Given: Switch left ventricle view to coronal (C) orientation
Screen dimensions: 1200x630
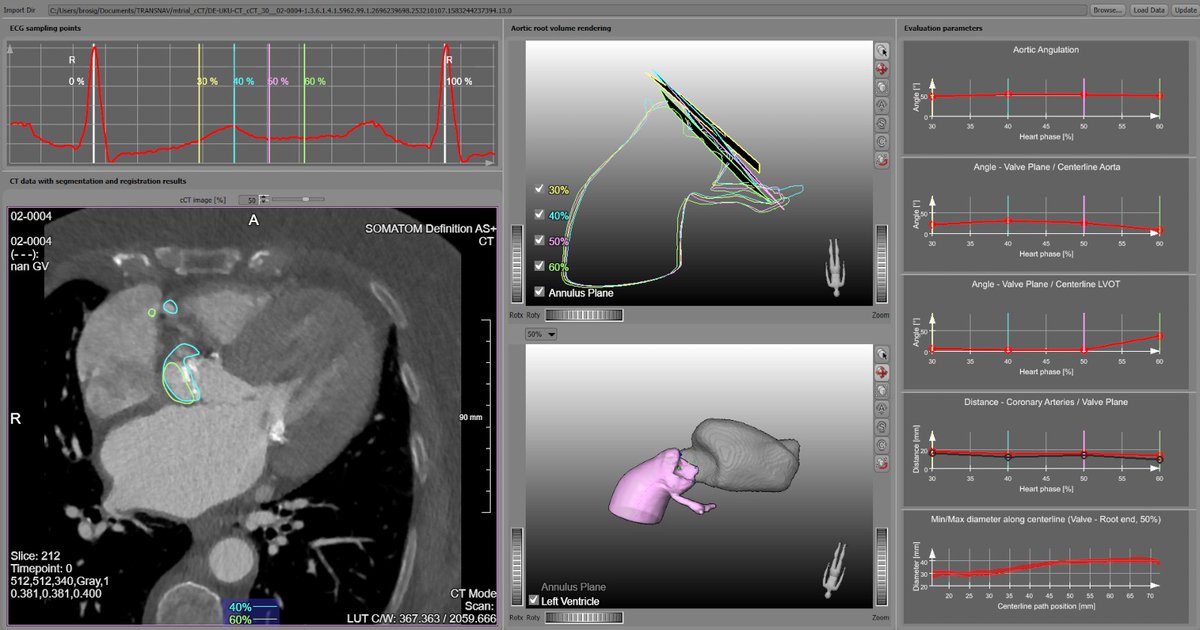Looking at the screenshot, I should point(881,444).
